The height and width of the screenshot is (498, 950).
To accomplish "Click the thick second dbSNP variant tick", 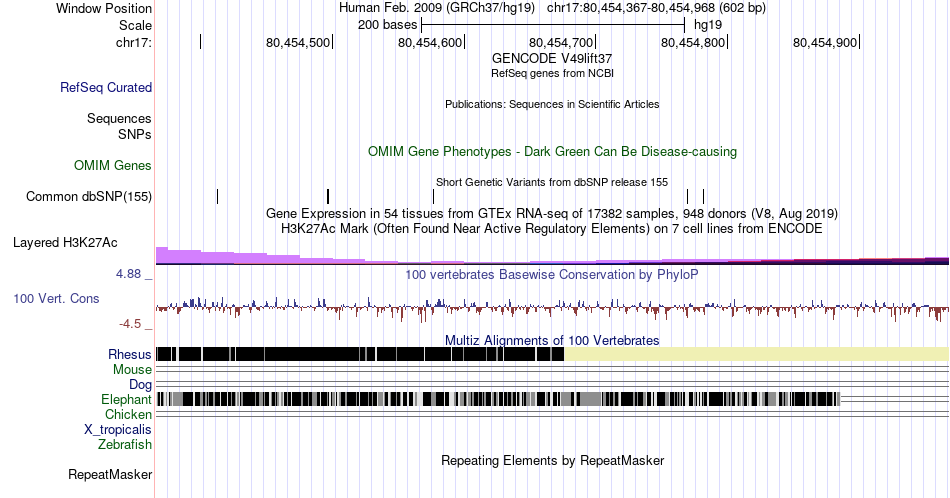I will (328, 196).
